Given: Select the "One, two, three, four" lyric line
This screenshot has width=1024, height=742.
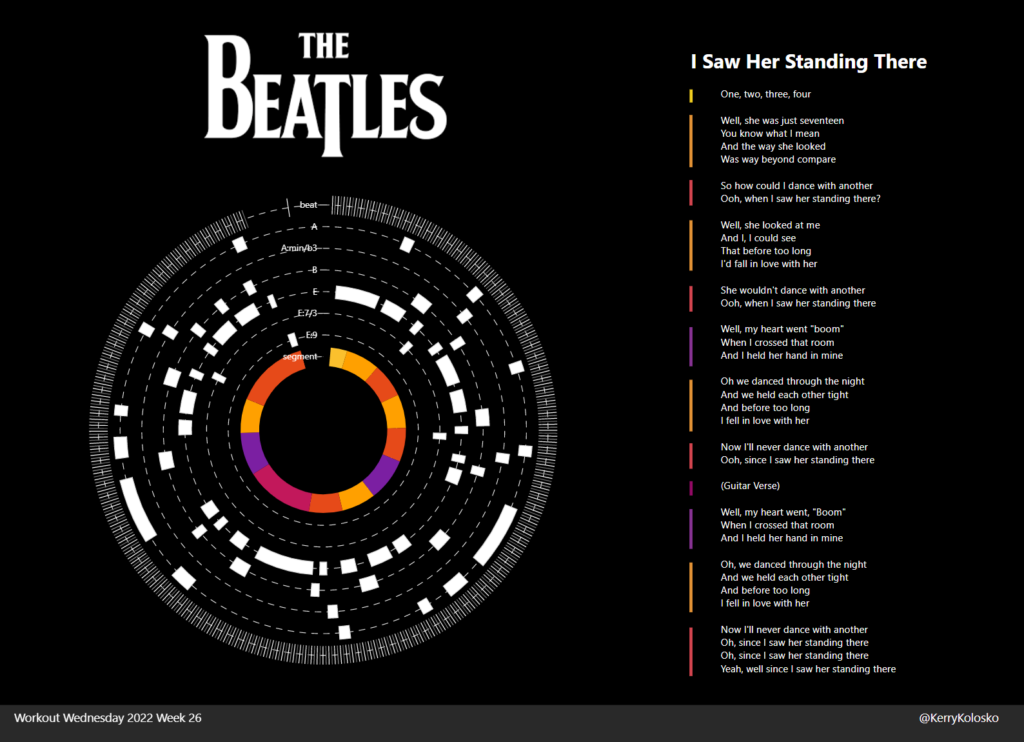Looking at the screenshot, I should (x=765, y=95).
